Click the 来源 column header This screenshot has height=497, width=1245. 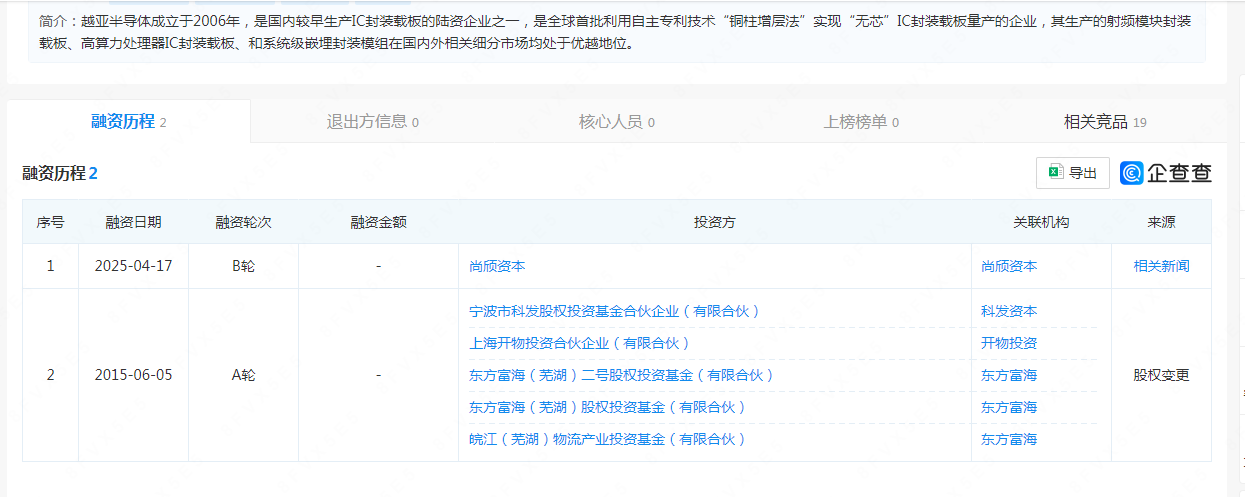tap(1161, 222)
